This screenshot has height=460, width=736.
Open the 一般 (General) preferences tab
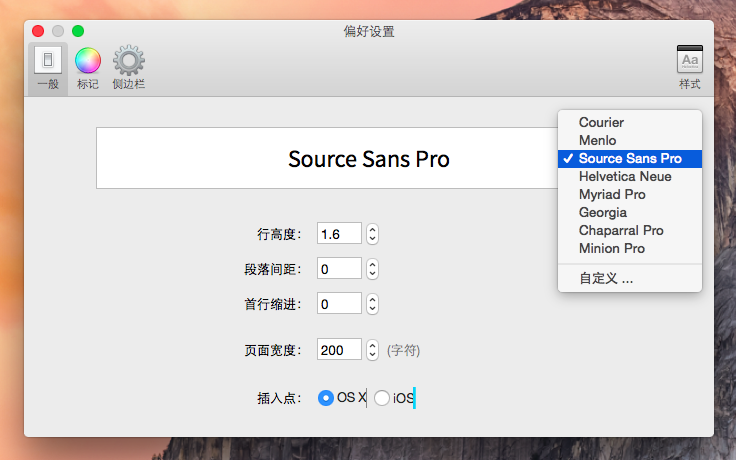(x=48, y=69)
